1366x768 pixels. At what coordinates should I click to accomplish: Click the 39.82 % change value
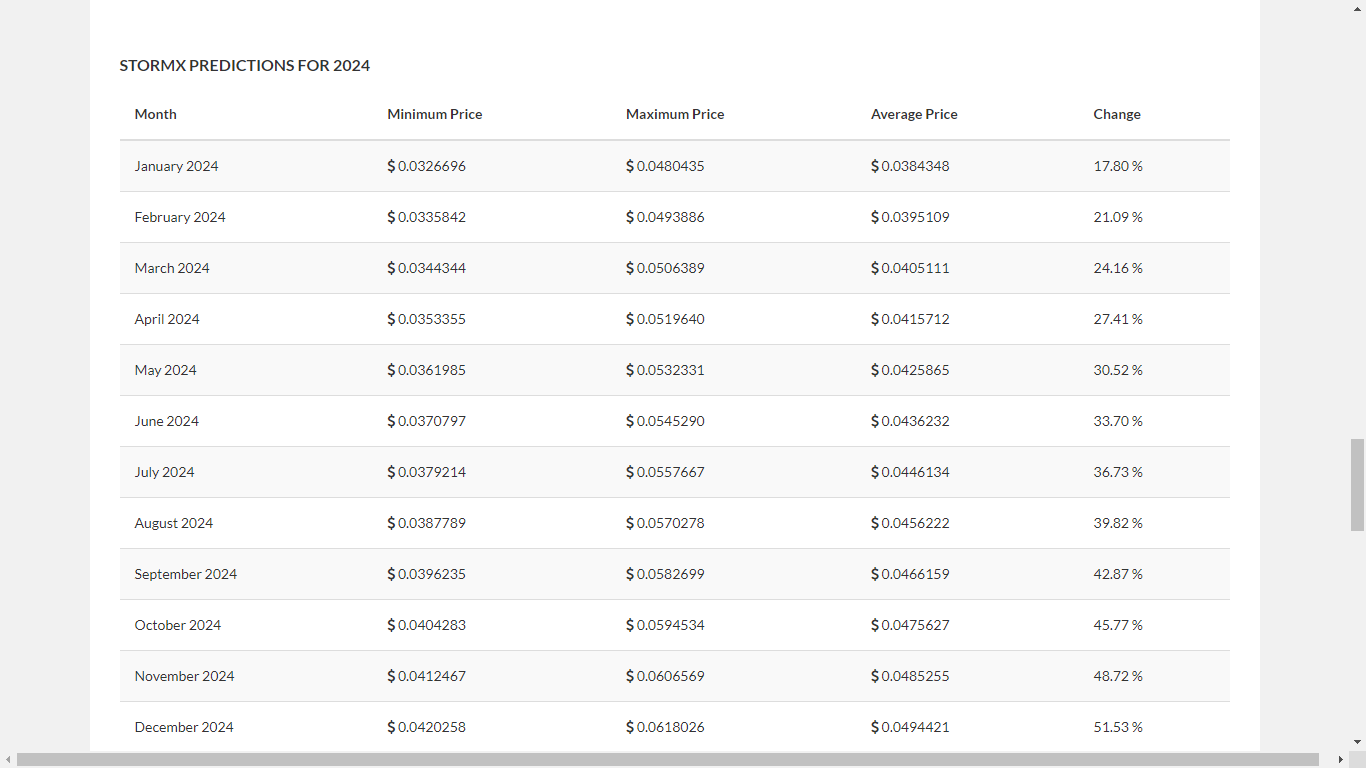1118,523
